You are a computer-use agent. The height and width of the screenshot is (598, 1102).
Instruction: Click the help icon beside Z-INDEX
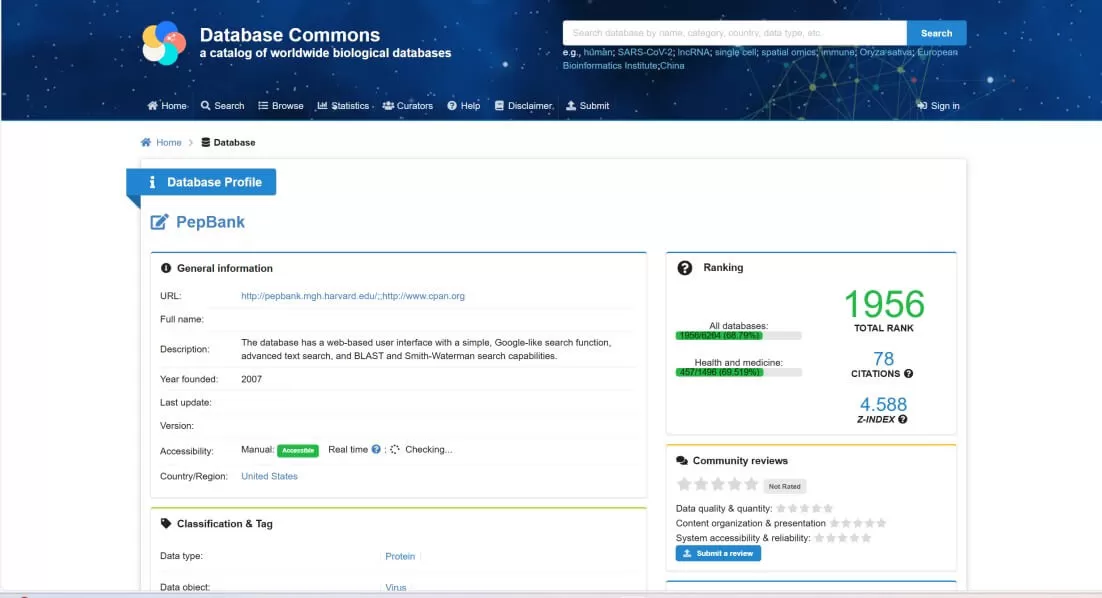[x=902, y=420]
